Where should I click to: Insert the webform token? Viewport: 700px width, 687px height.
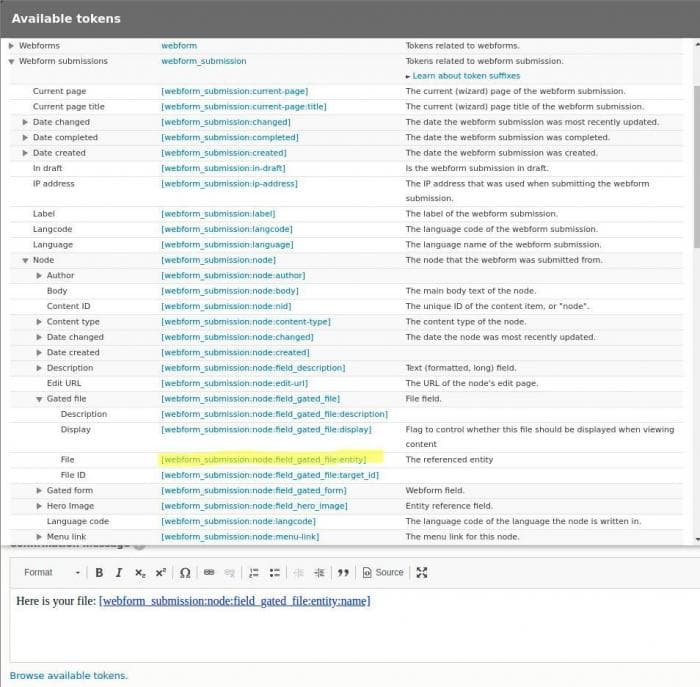[x=179, y=46]
